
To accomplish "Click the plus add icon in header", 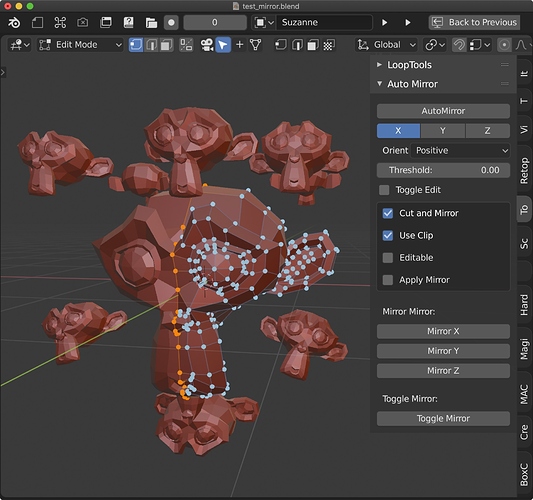I will [239, 45].
